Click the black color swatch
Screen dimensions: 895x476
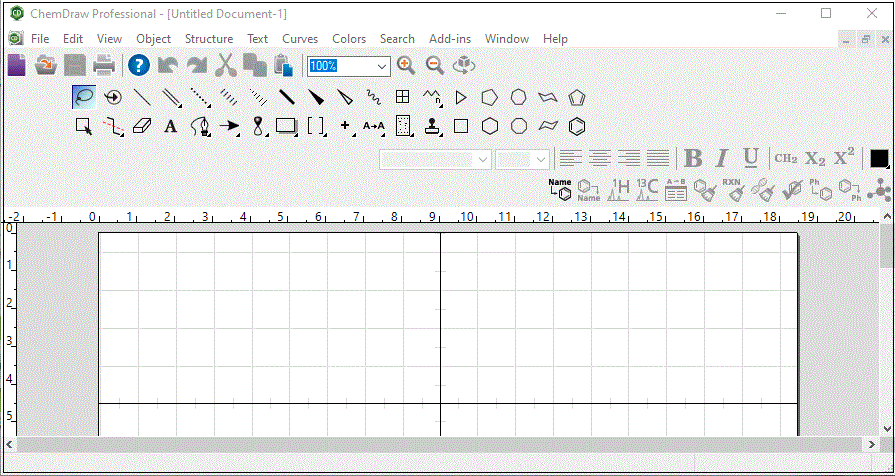[879, 159]
